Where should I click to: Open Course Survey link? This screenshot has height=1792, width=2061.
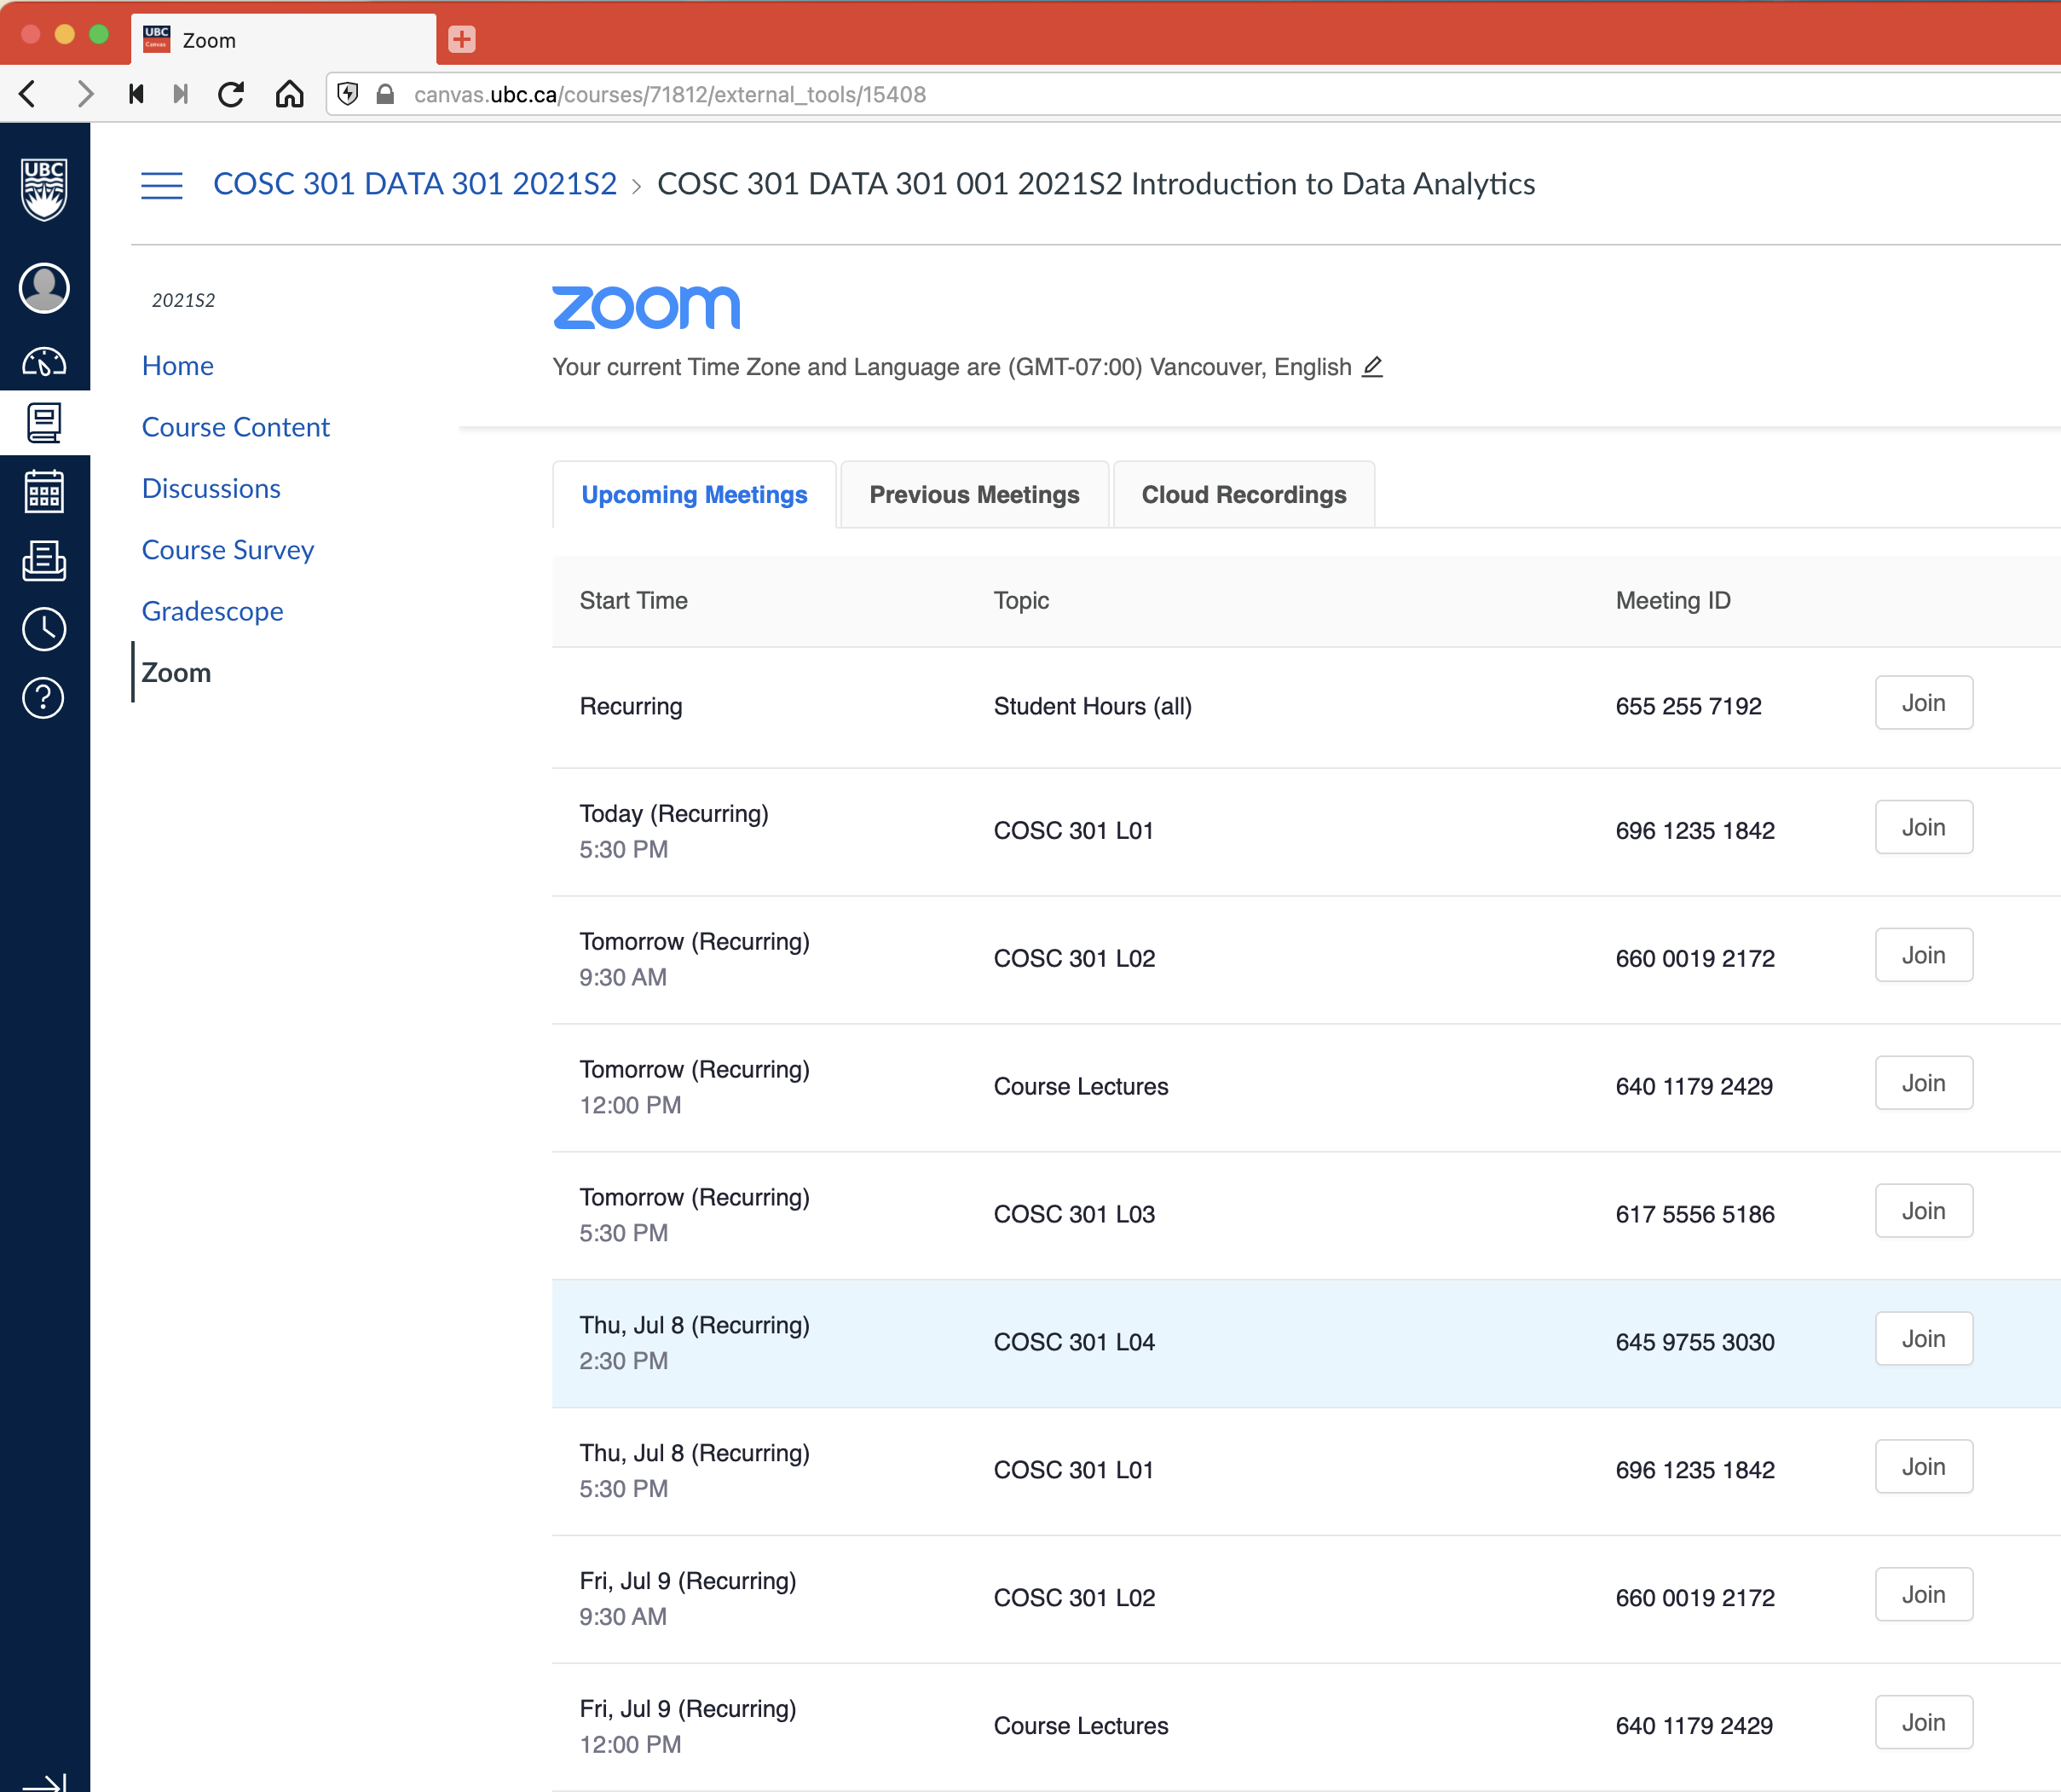click(228, 550)
